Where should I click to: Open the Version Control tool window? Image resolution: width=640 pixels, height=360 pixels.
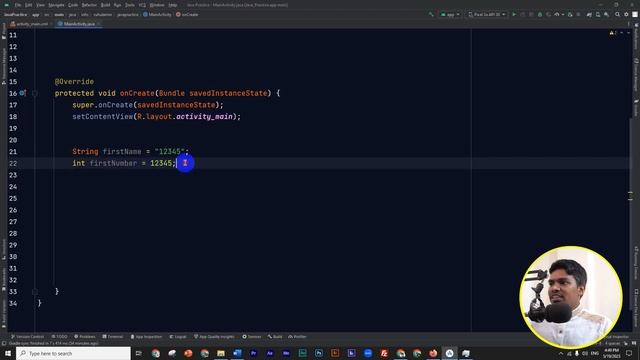(x=27, y=336)
